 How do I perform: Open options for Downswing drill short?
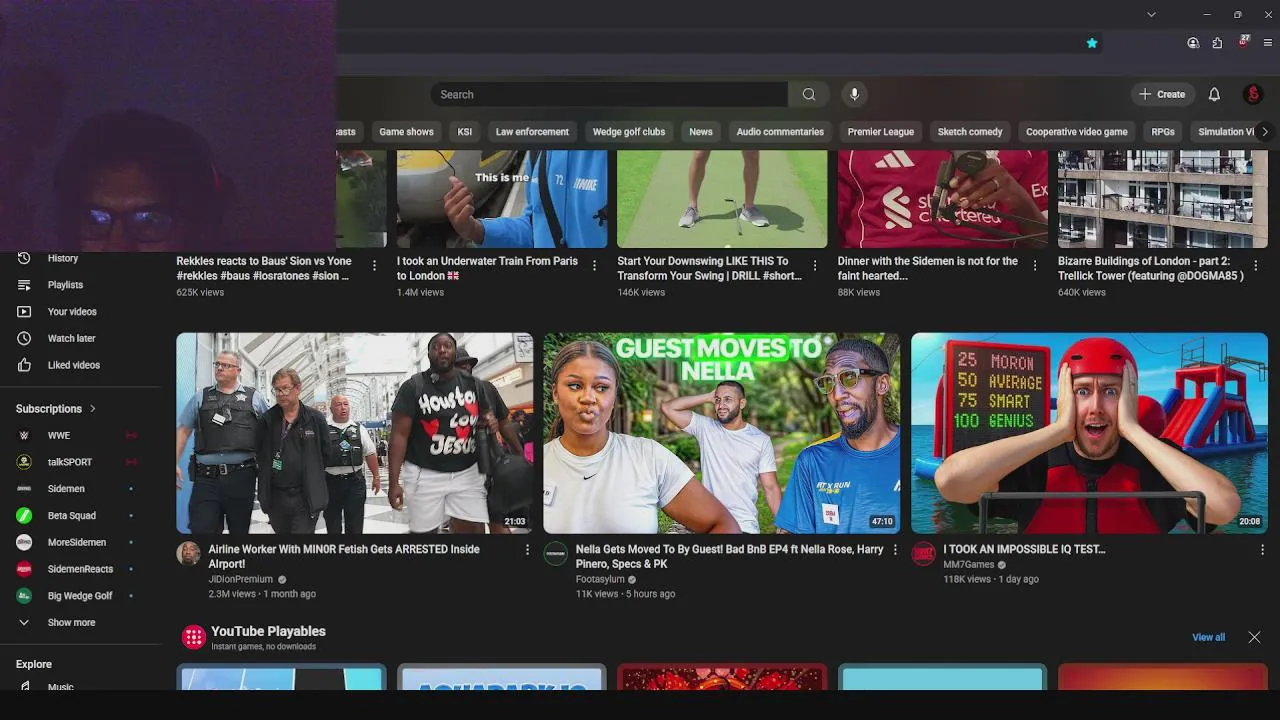click(x=815, y=265)
